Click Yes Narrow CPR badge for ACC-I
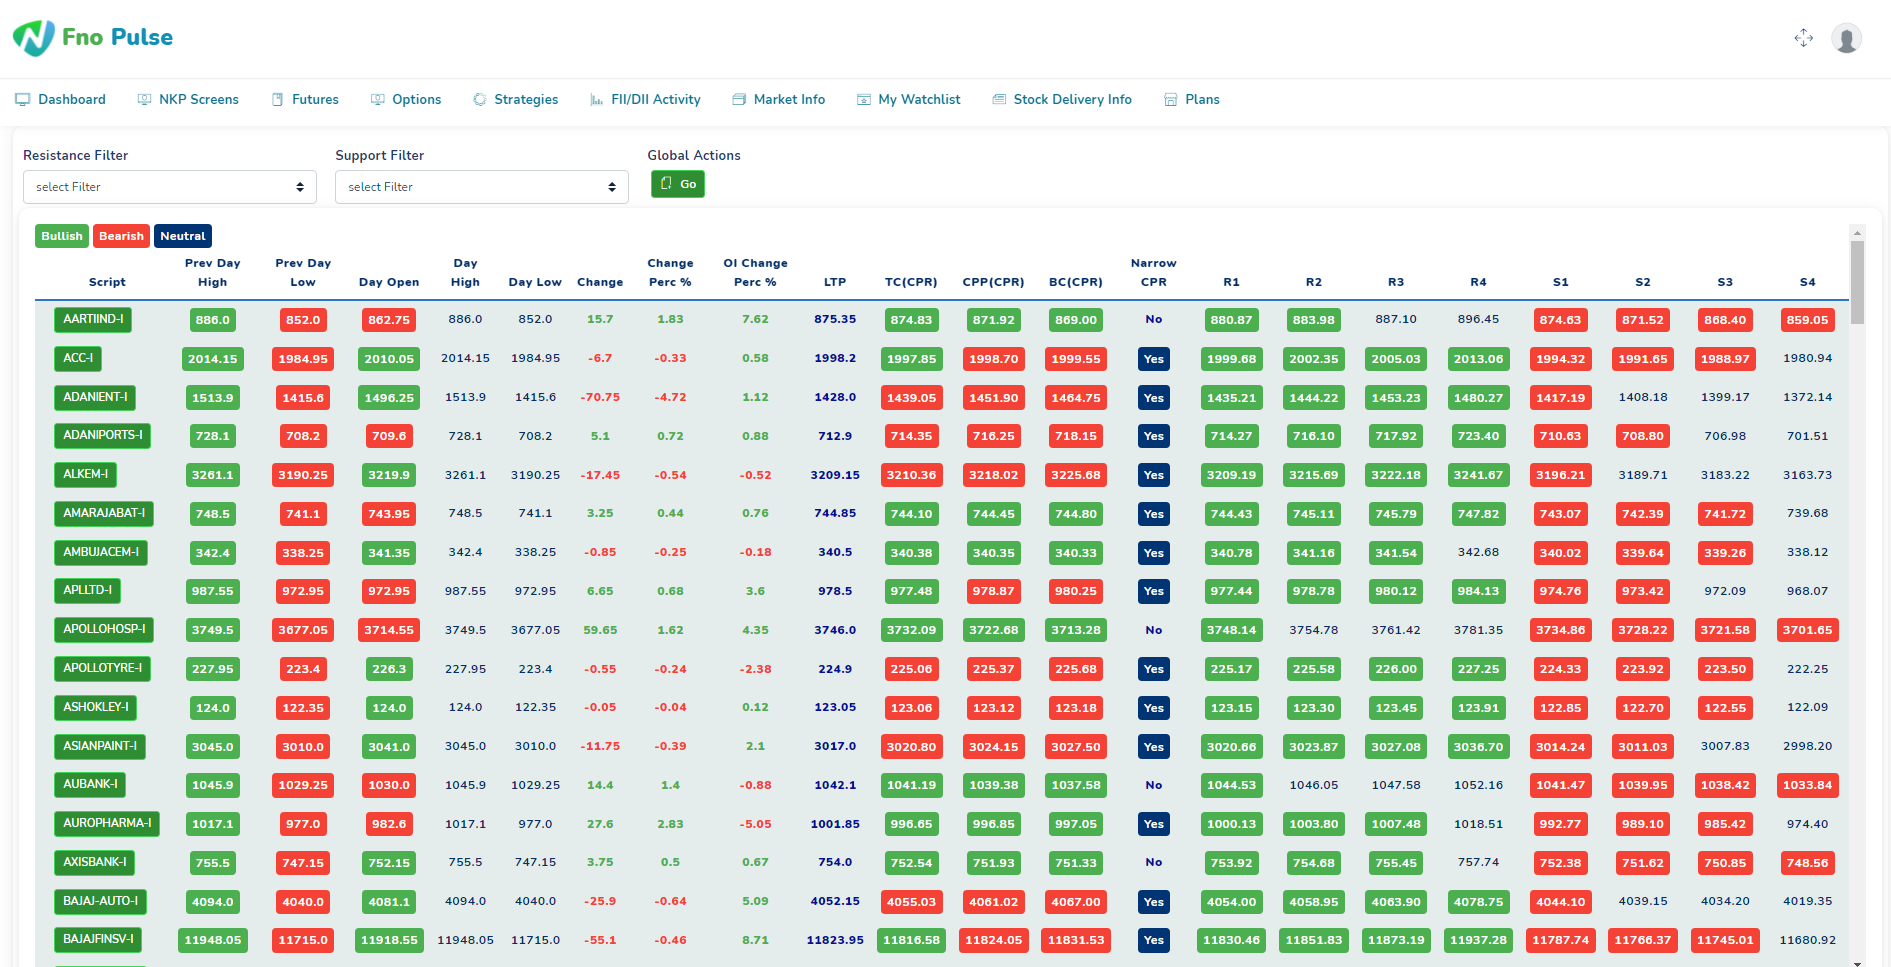 coord(1154,359)
